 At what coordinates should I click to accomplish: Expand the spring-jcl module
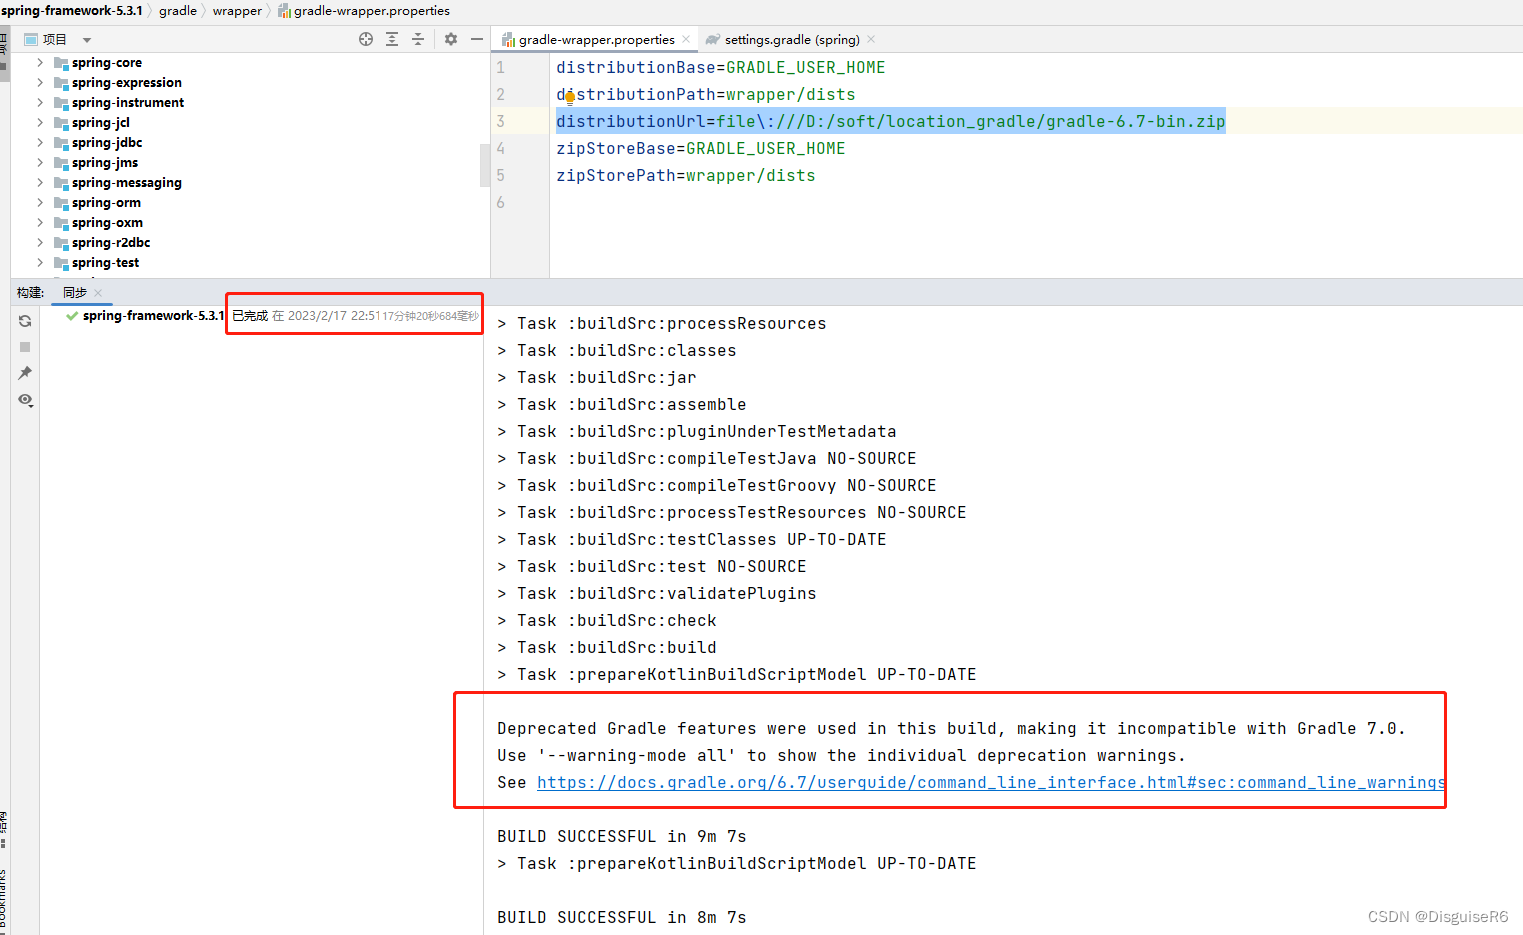[40, 122]
